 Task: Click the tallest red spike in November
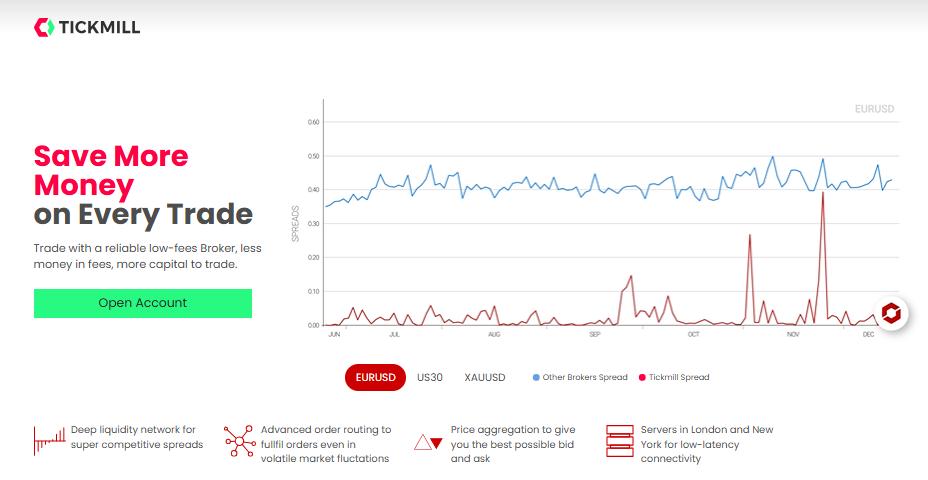[823, 193]
